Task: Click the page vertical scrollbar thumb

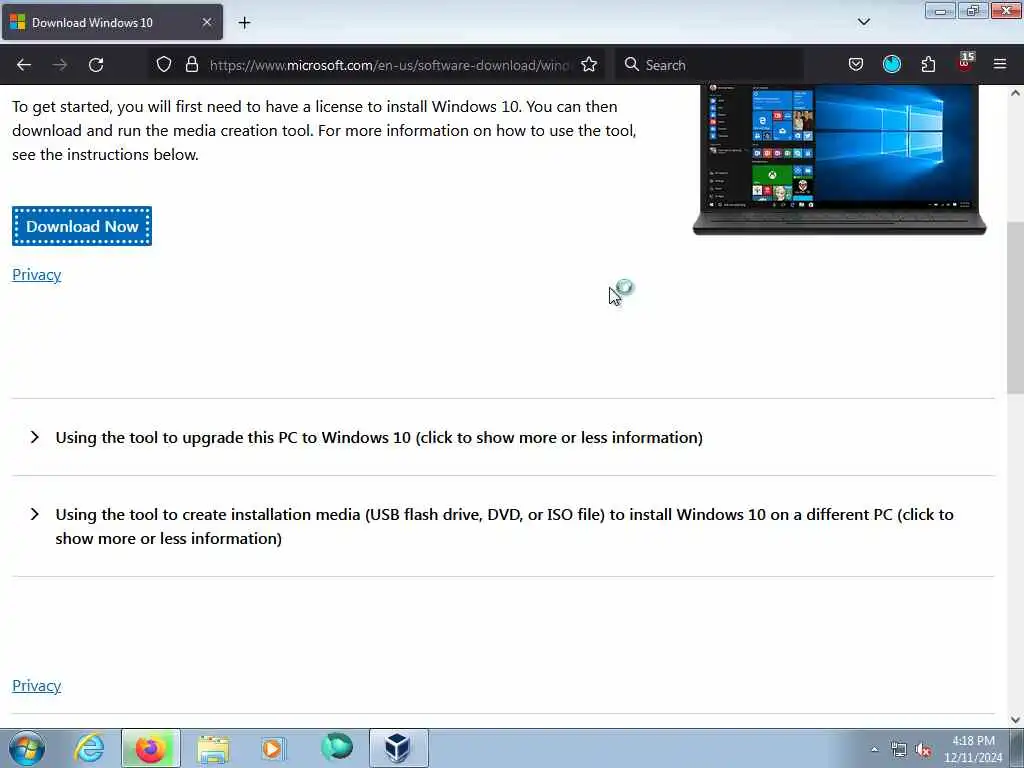Action: pos(1015,307)
